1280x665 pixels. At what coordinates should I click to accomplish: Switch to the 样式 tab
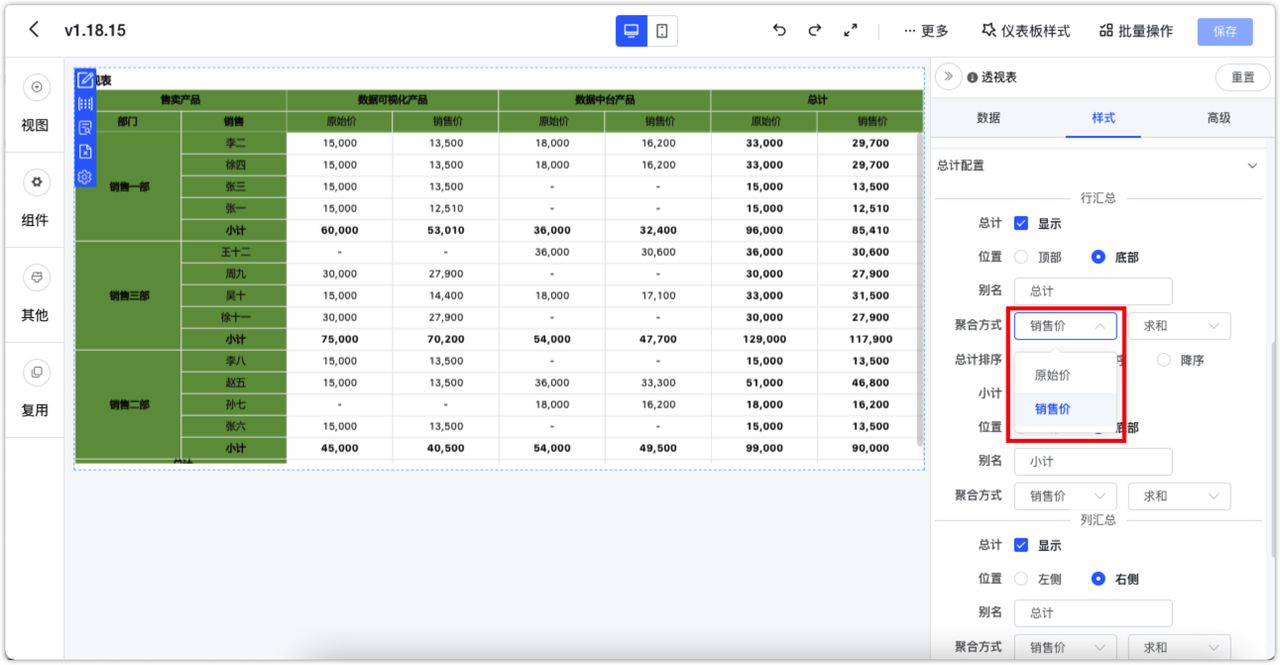1103,118
